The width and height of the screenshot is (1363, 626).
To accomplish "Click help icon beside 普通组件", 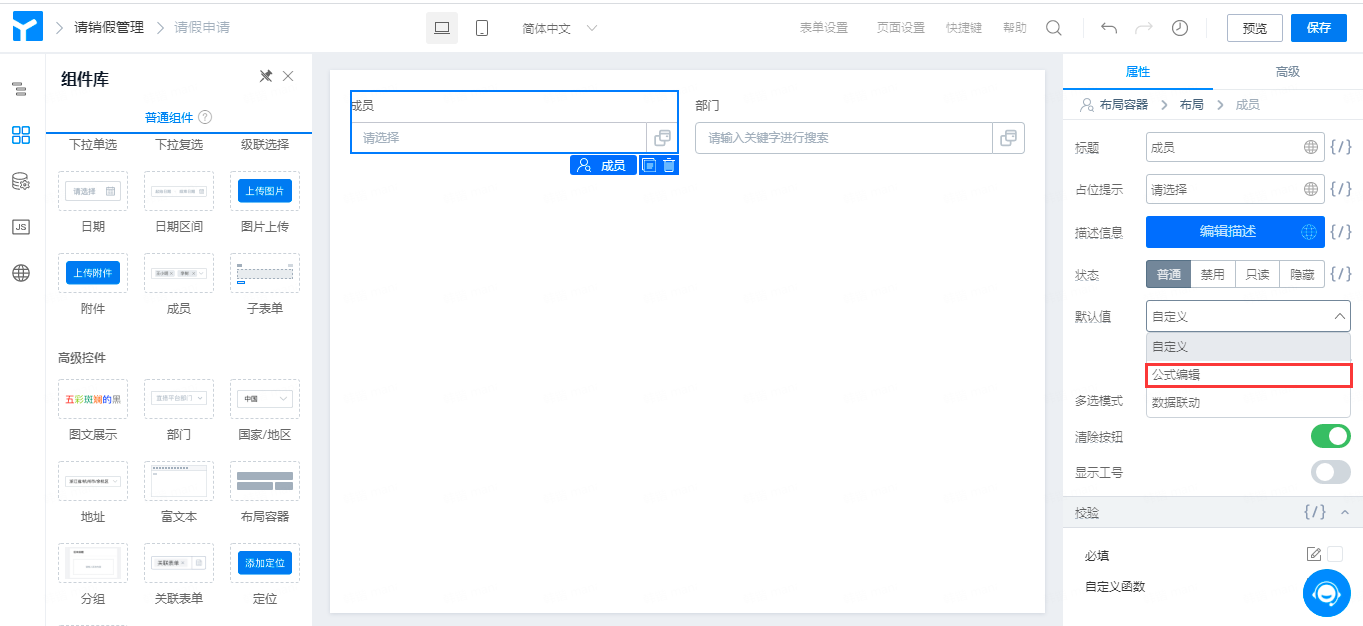I will (x=205, y=117).
